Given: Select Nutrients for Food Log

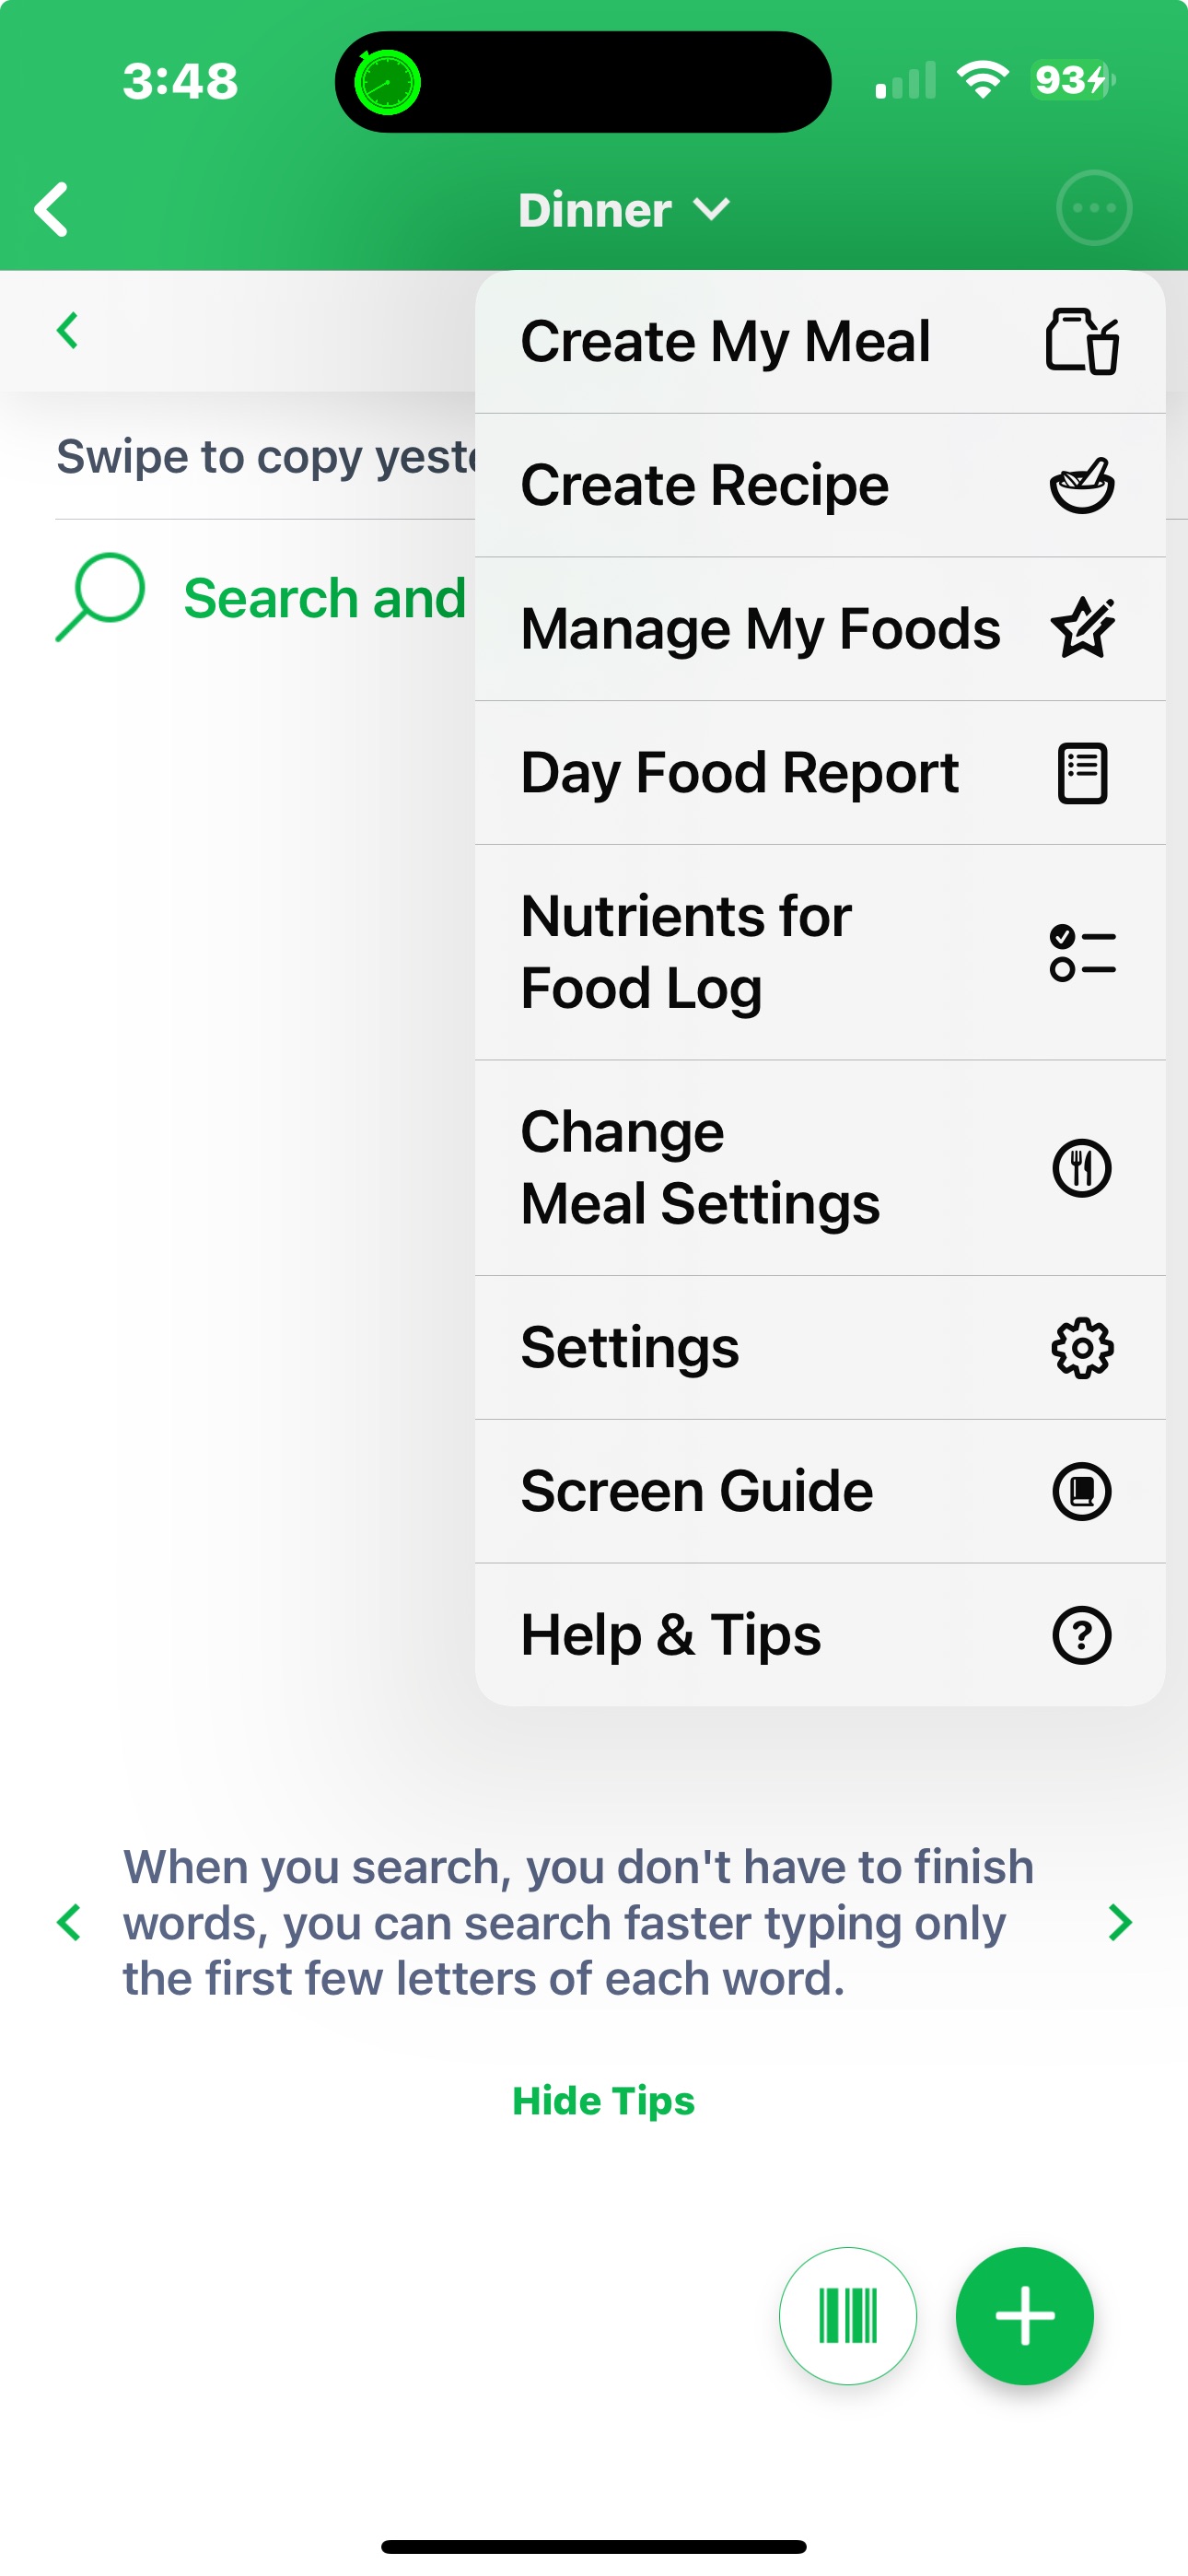Looking at the screenshot, I should tap(819, 952).
